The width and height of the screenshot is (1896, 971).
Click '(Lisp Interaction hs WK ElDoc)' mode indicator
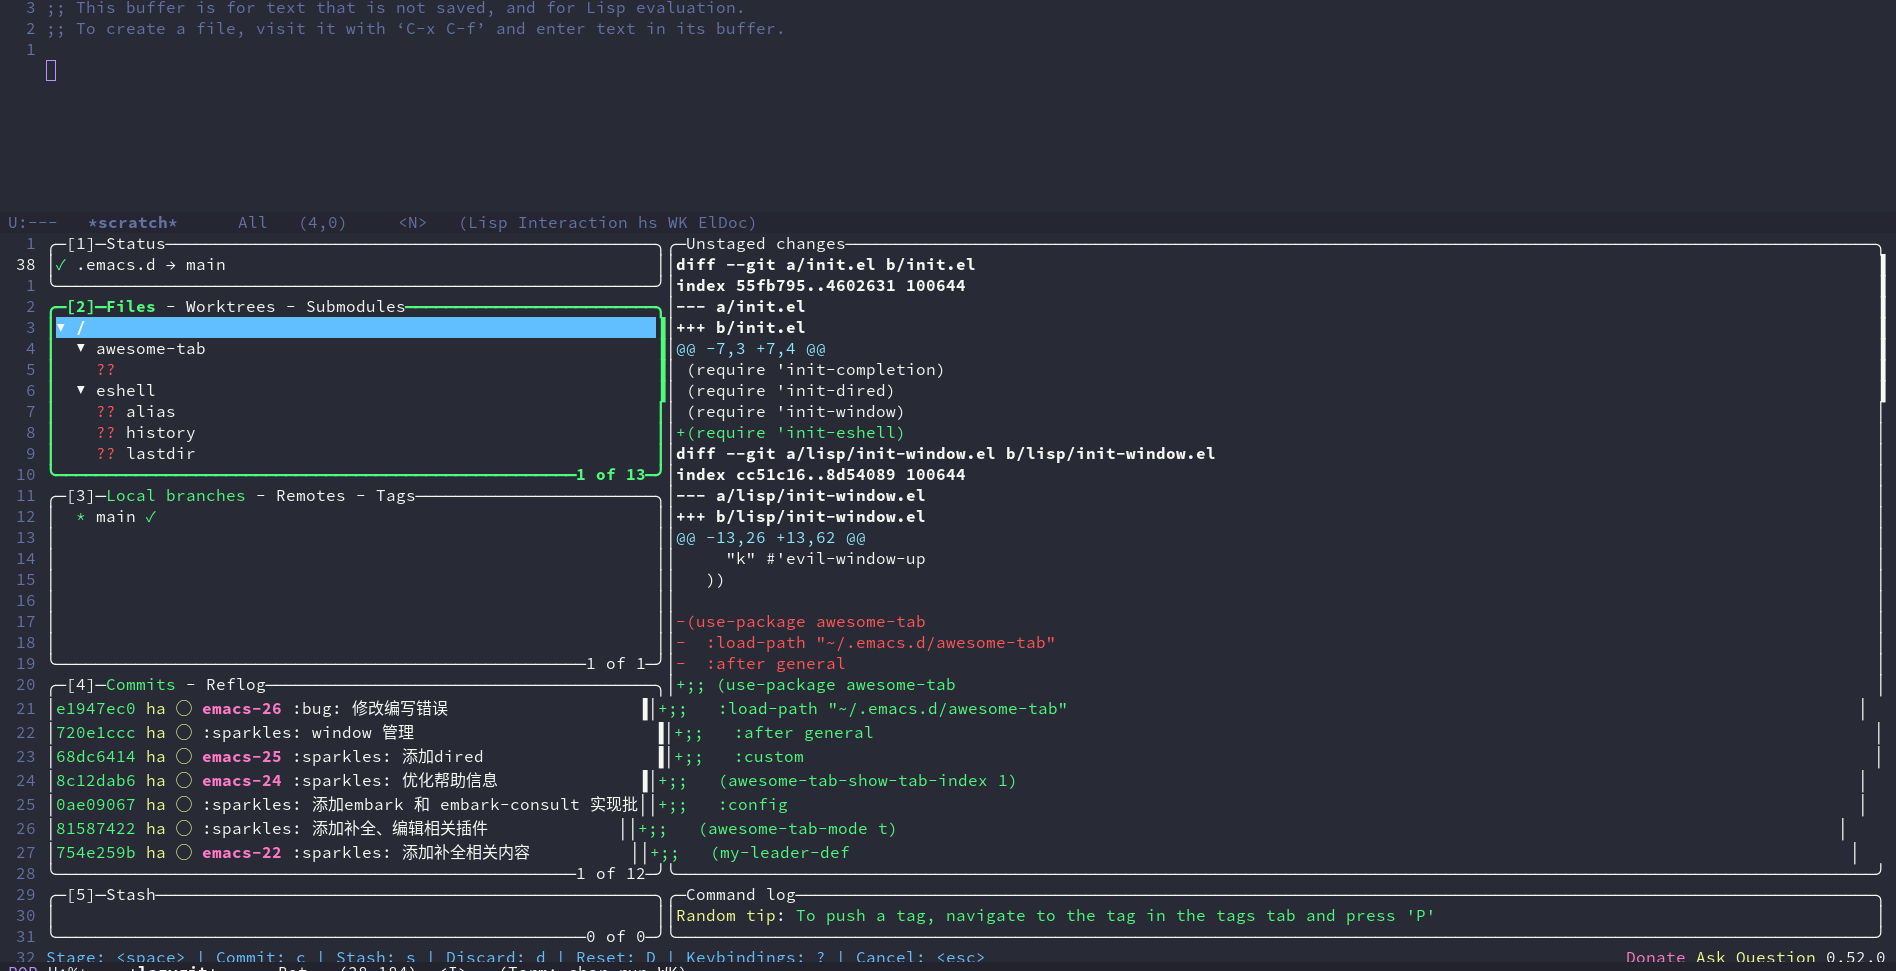607,222
